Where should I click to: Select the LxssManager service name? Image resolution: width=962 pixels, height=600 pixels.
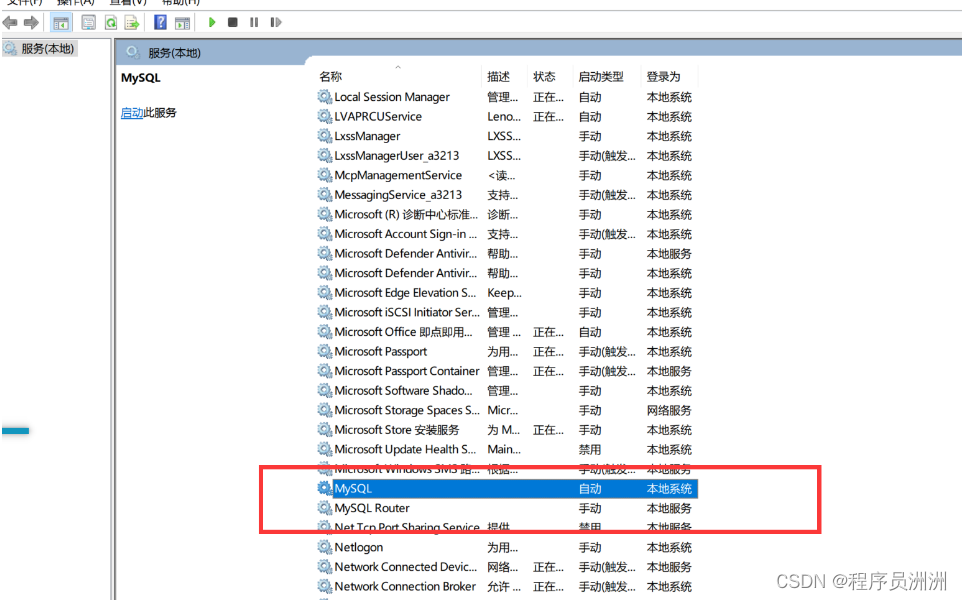367,136
